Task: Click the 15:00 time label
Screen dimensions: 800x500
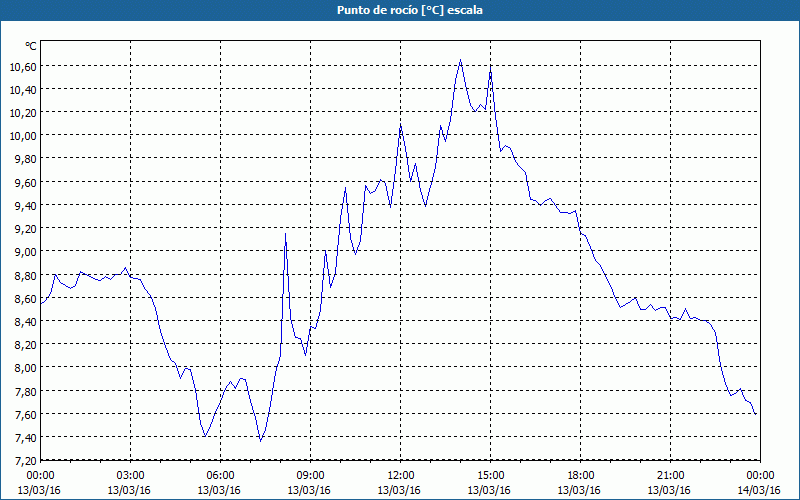Action: 490,476
